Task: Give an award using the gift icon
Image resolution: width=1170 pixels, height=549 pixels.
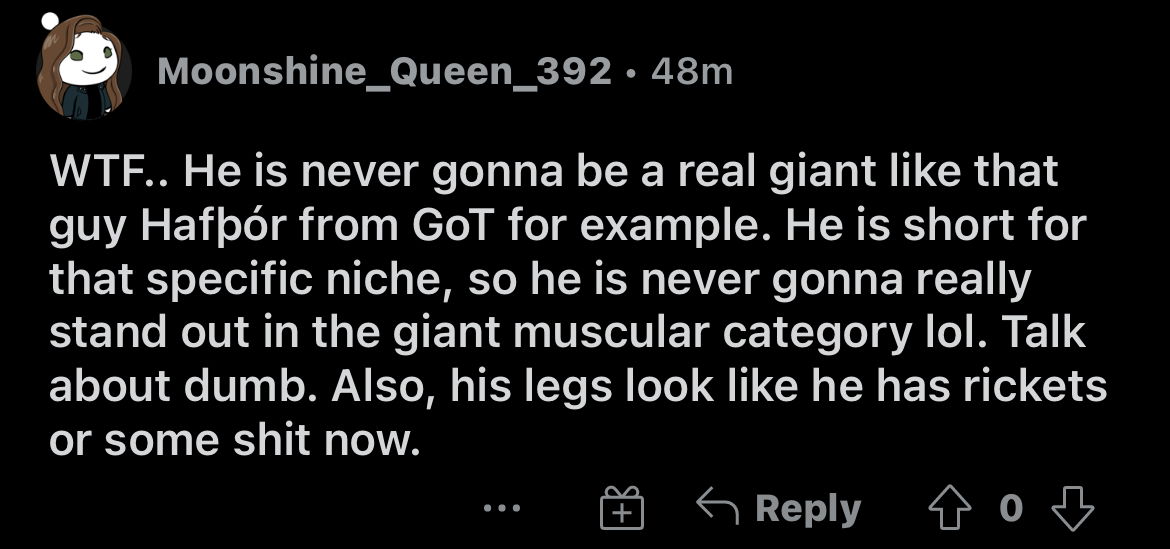Action: point(622,507)
